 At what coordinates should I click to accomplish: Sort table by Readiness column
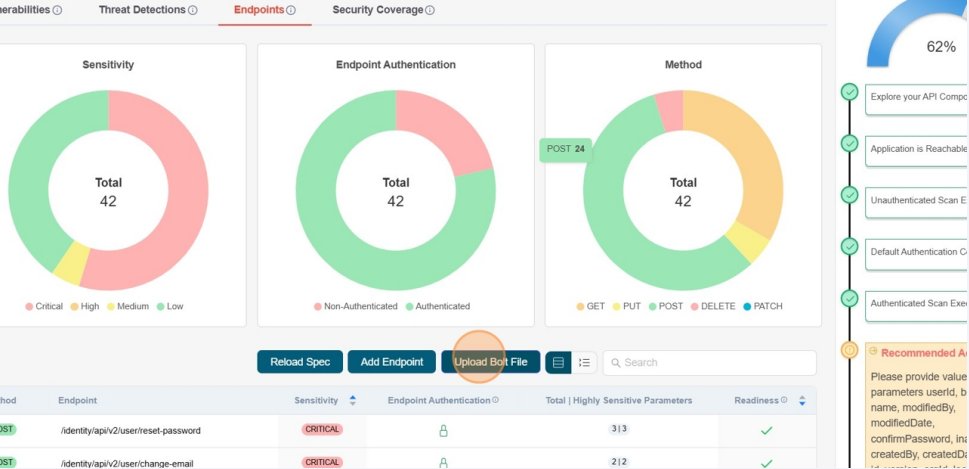(x=802, y=401)
